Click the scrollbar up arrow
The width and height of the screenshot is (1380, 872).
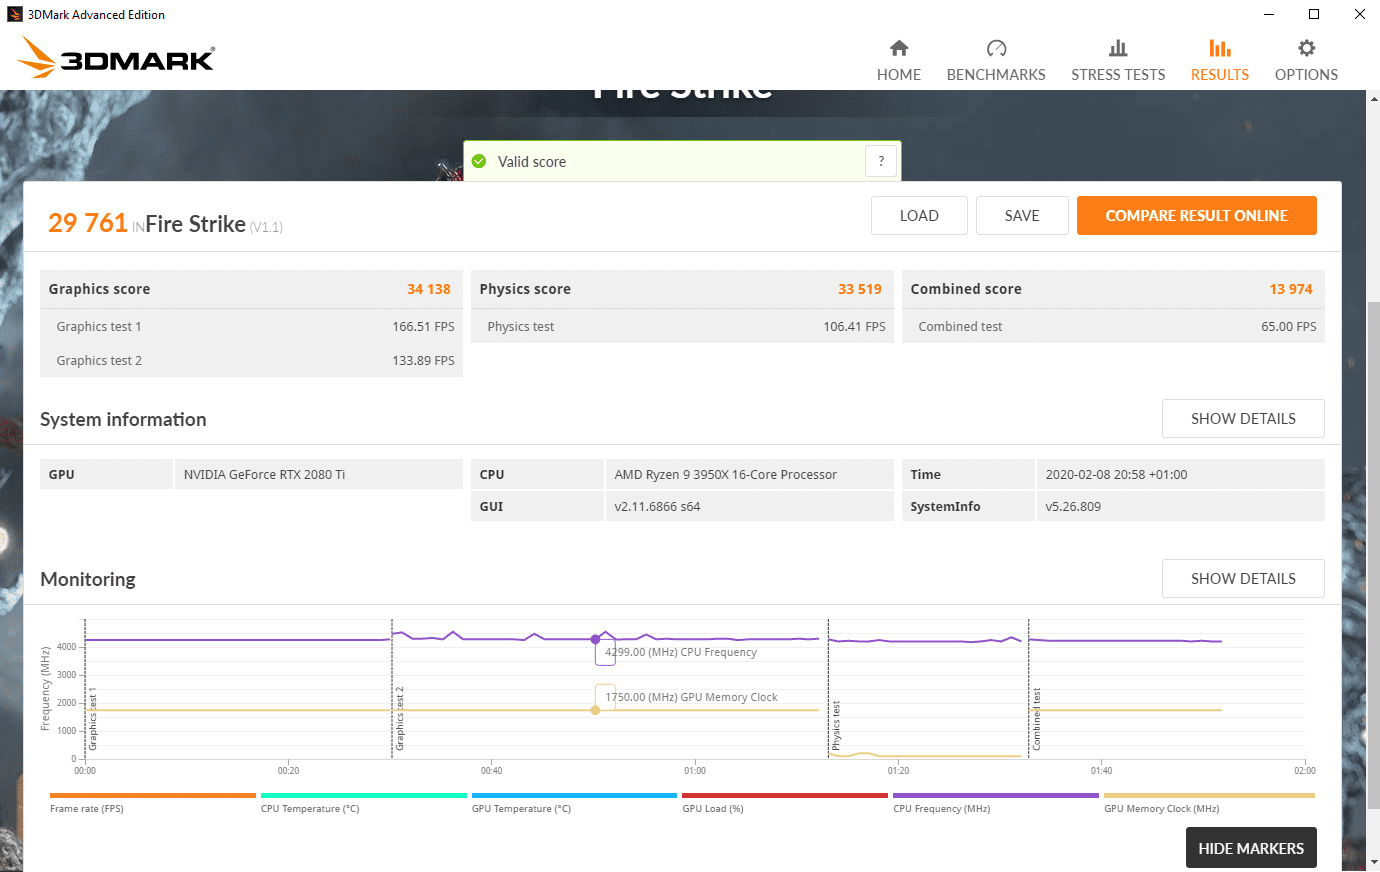[1373, 98]
